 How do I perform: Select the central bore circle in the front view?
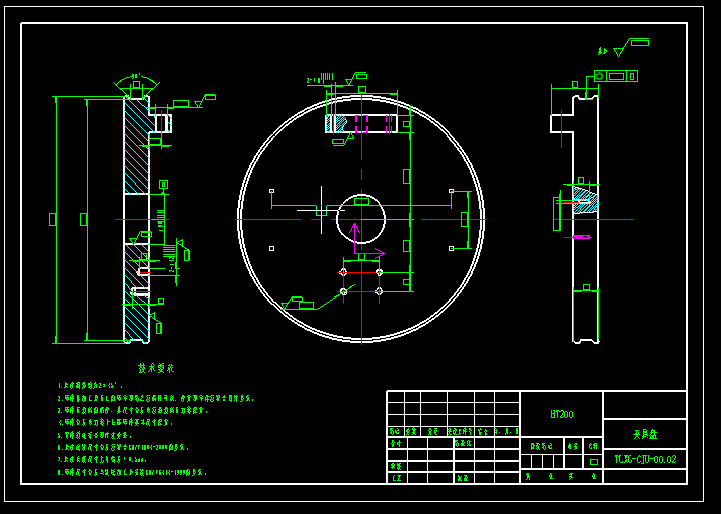pos(361,219)
